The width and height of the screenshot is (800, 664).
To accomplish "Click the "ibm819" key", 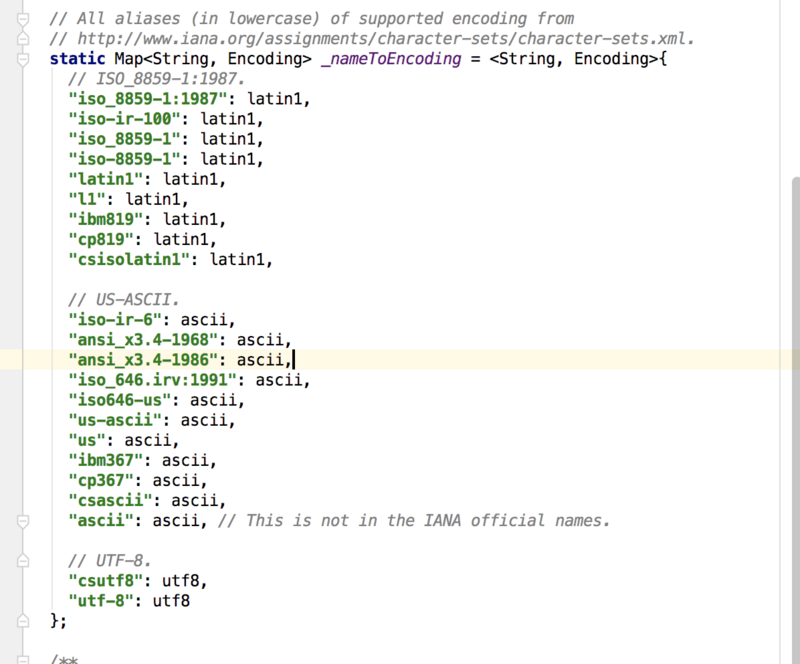I will click(106, 219).
